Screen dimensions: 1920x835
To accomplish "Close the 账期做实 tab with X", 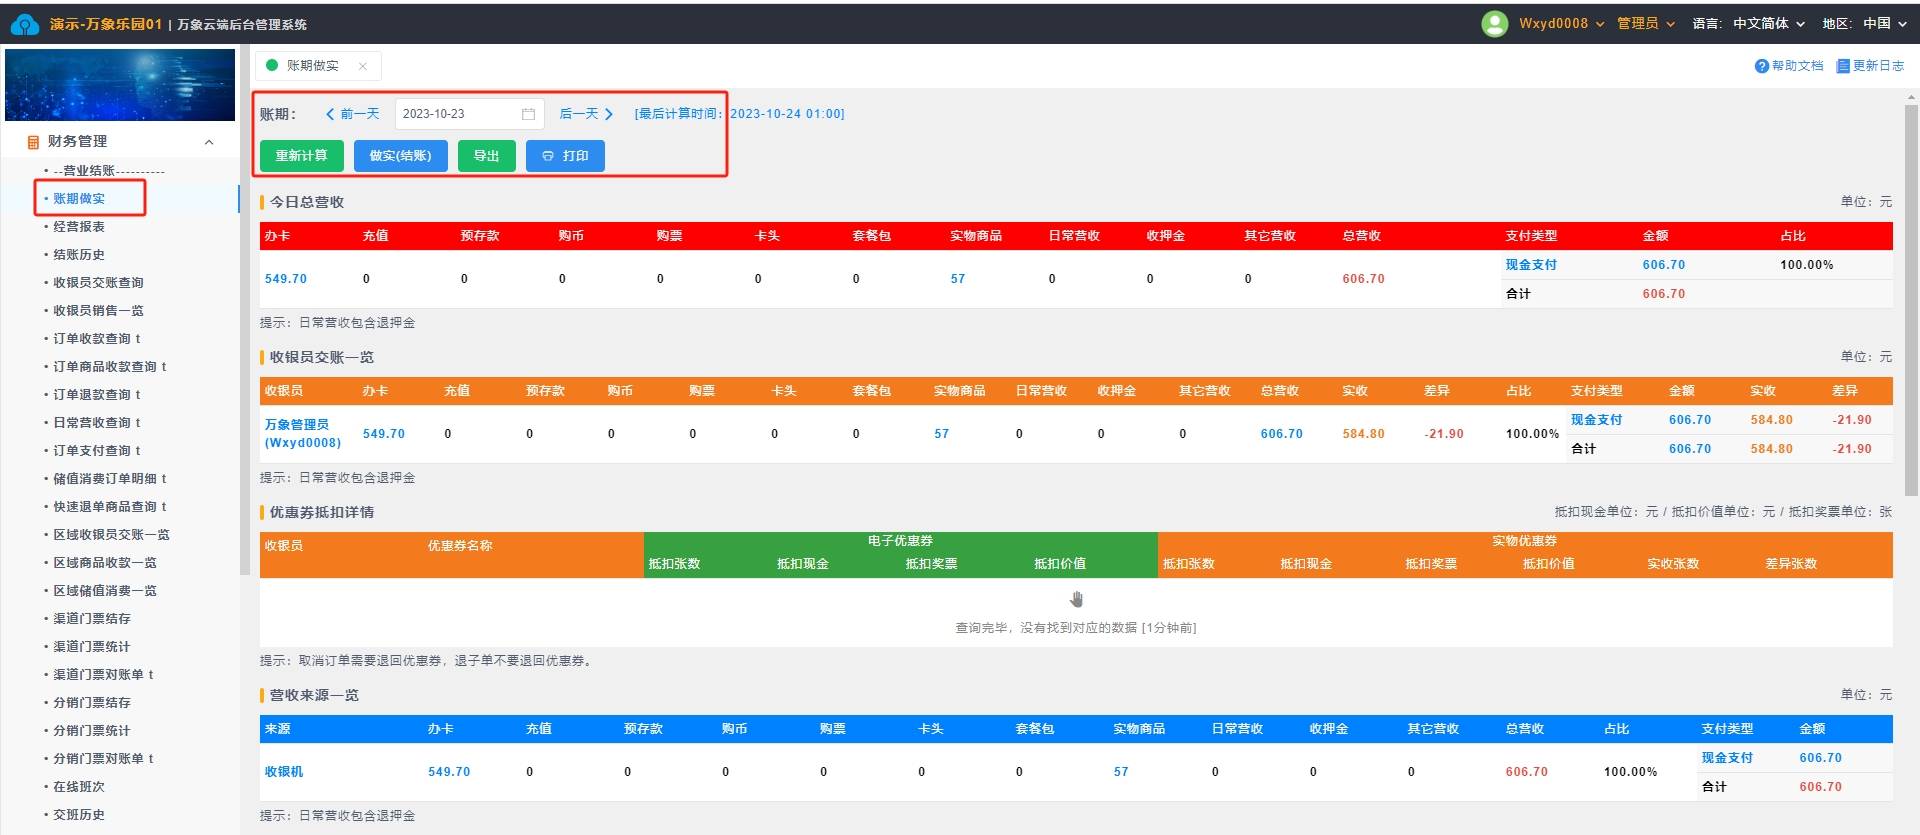I will pyautogui.click(x=362, y=66).
